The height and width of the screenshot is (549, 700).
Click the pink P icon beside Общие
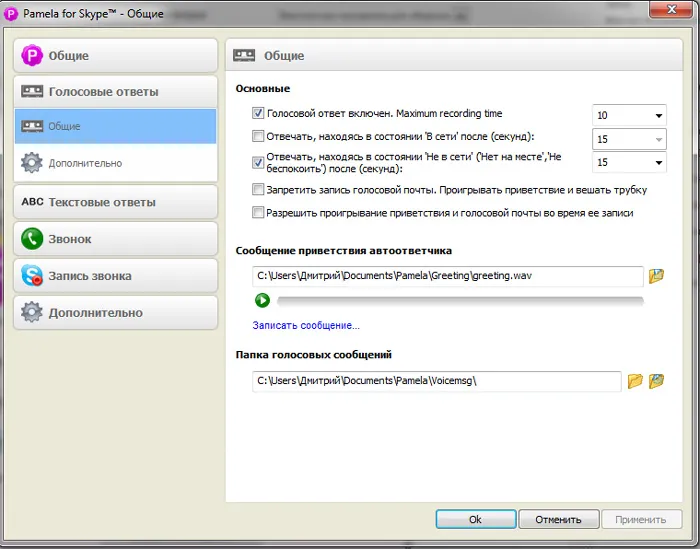[32, 55]
